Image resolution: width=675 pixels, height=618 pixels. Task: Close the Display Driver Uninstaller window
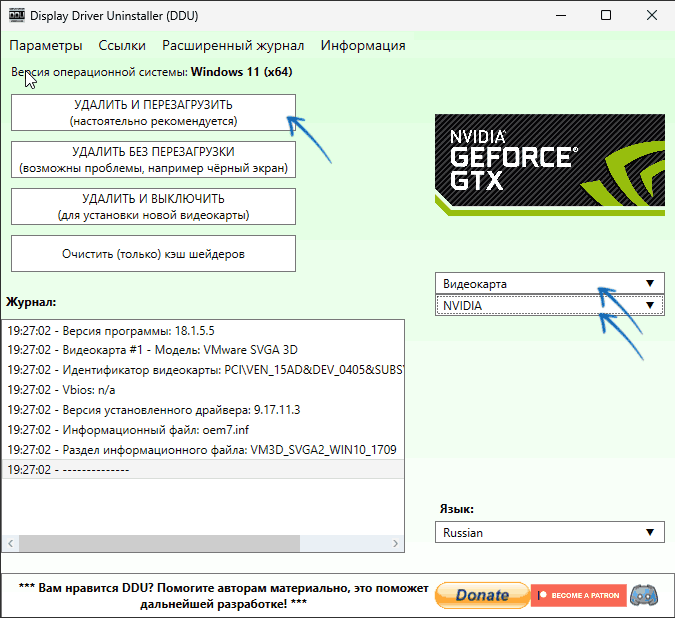click(652, 15)
